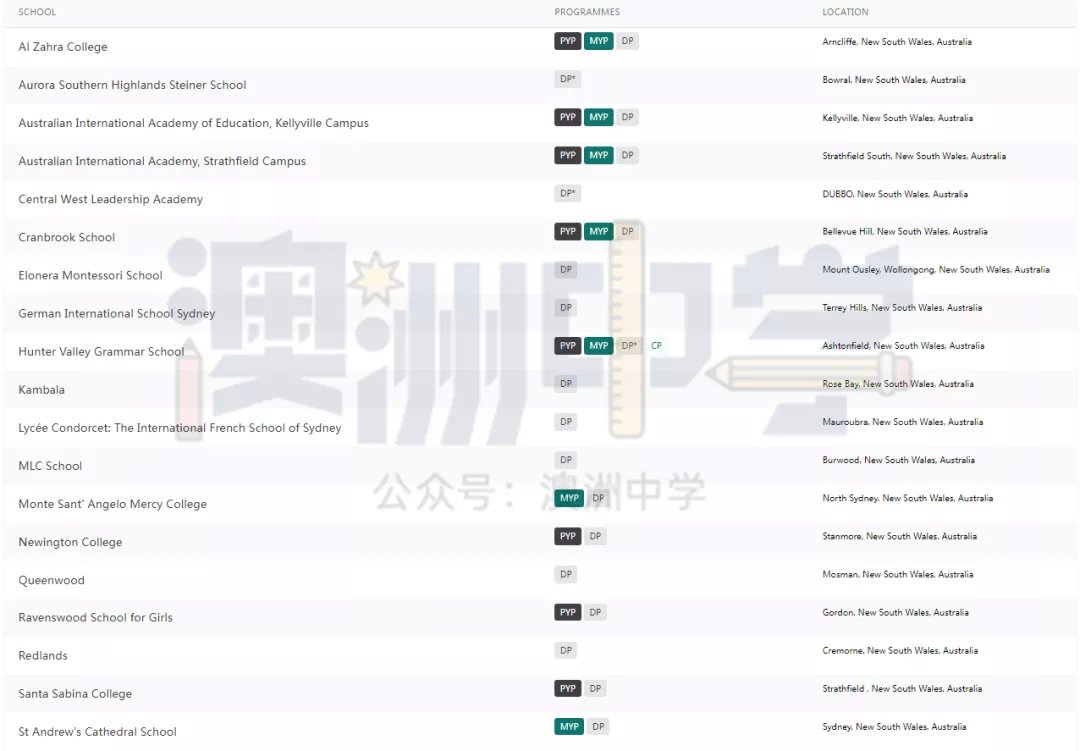Click the PROGRAMMES column header
The image size is (1080, 751).
[x=587, y=12]
